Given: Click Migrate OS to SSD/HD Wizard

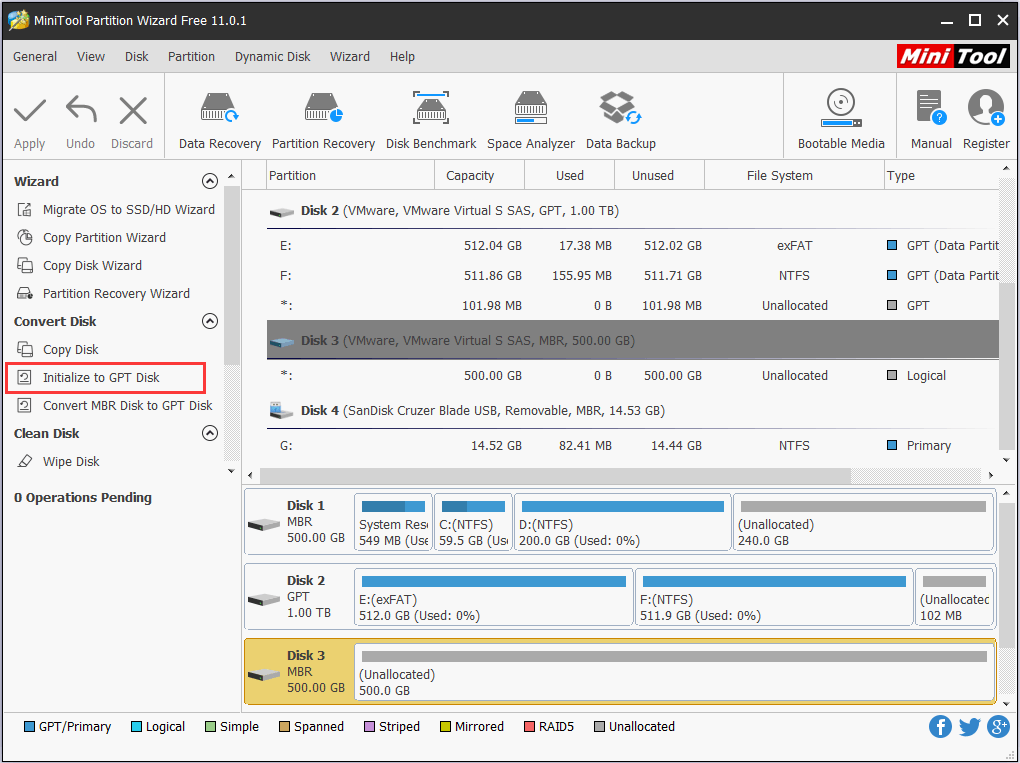Looking at the screenshot, I should (x=128, y=209).
